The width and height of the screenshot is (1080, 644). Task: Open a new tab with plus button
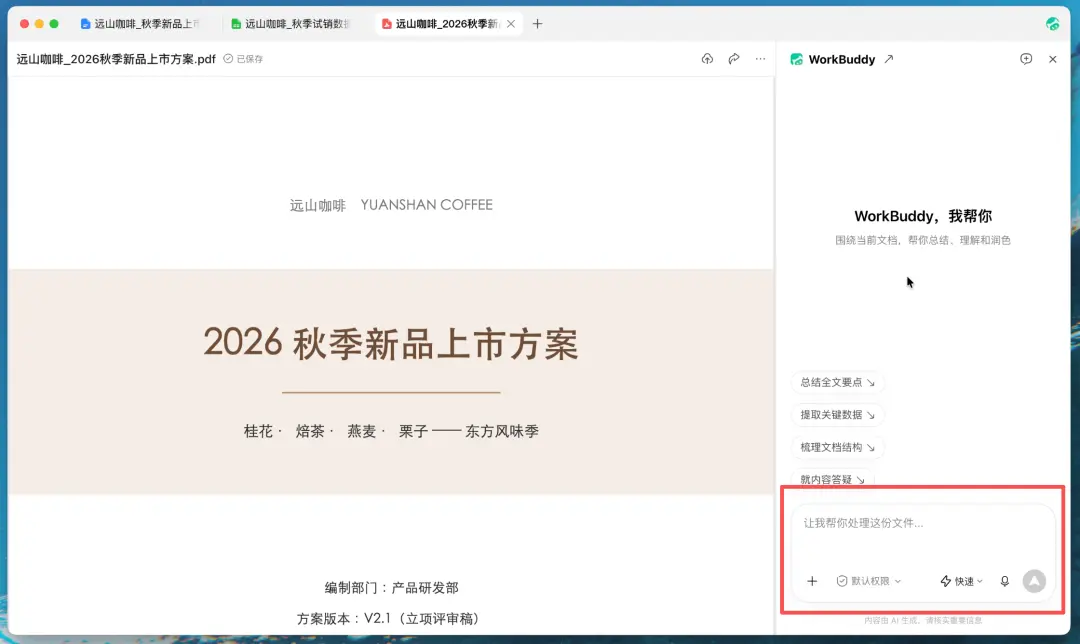tap(537, 23)
